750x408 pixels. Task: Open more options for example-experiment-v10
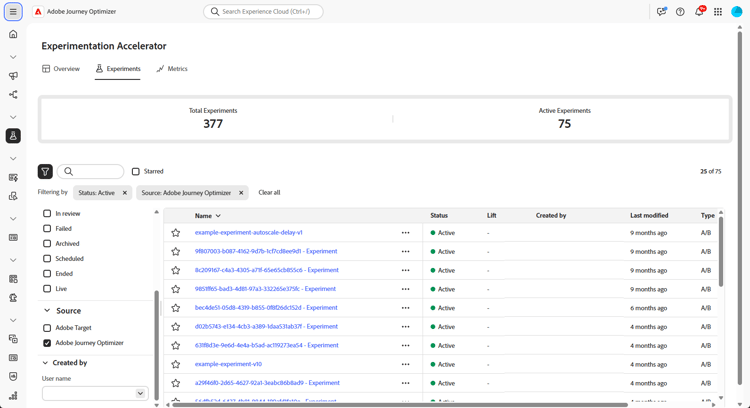pos(406,364)
